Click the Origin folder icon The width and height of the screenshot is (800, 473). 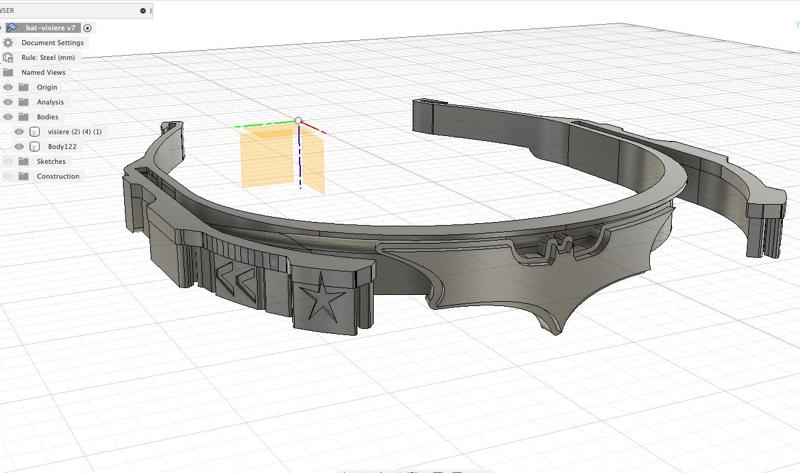(23, 87)
